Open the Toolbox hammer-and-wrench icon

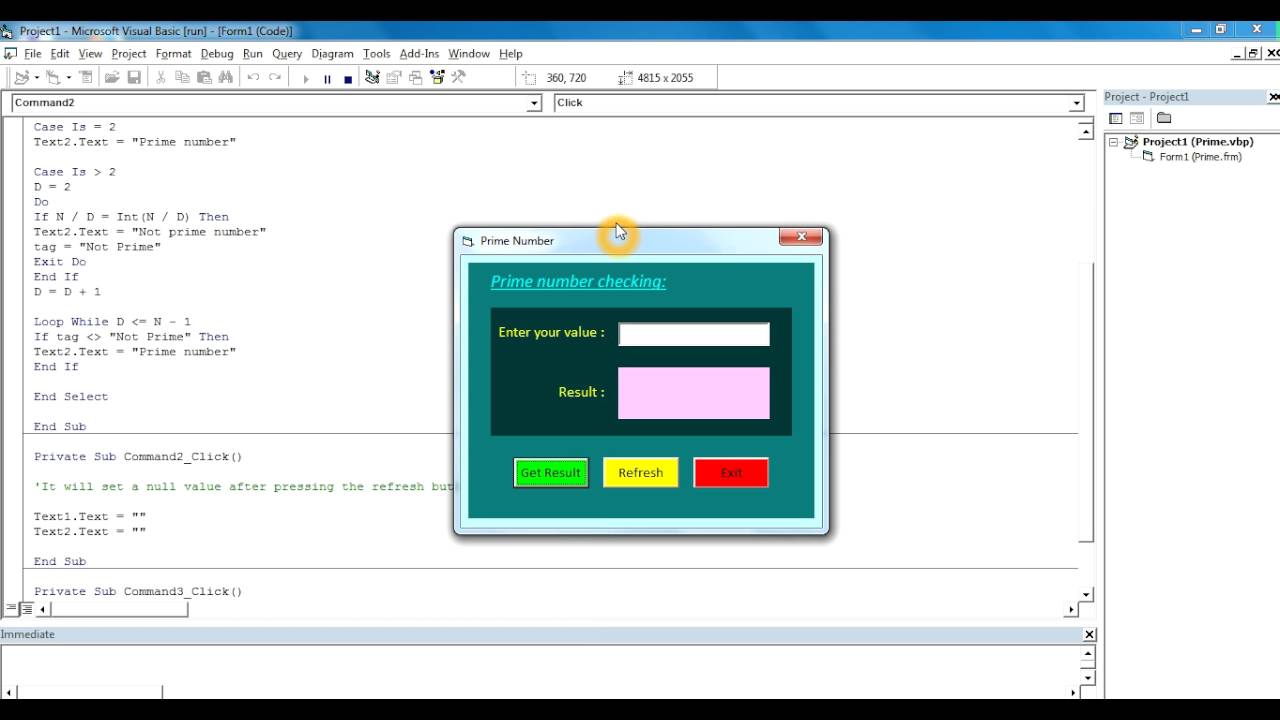[459, 77]
